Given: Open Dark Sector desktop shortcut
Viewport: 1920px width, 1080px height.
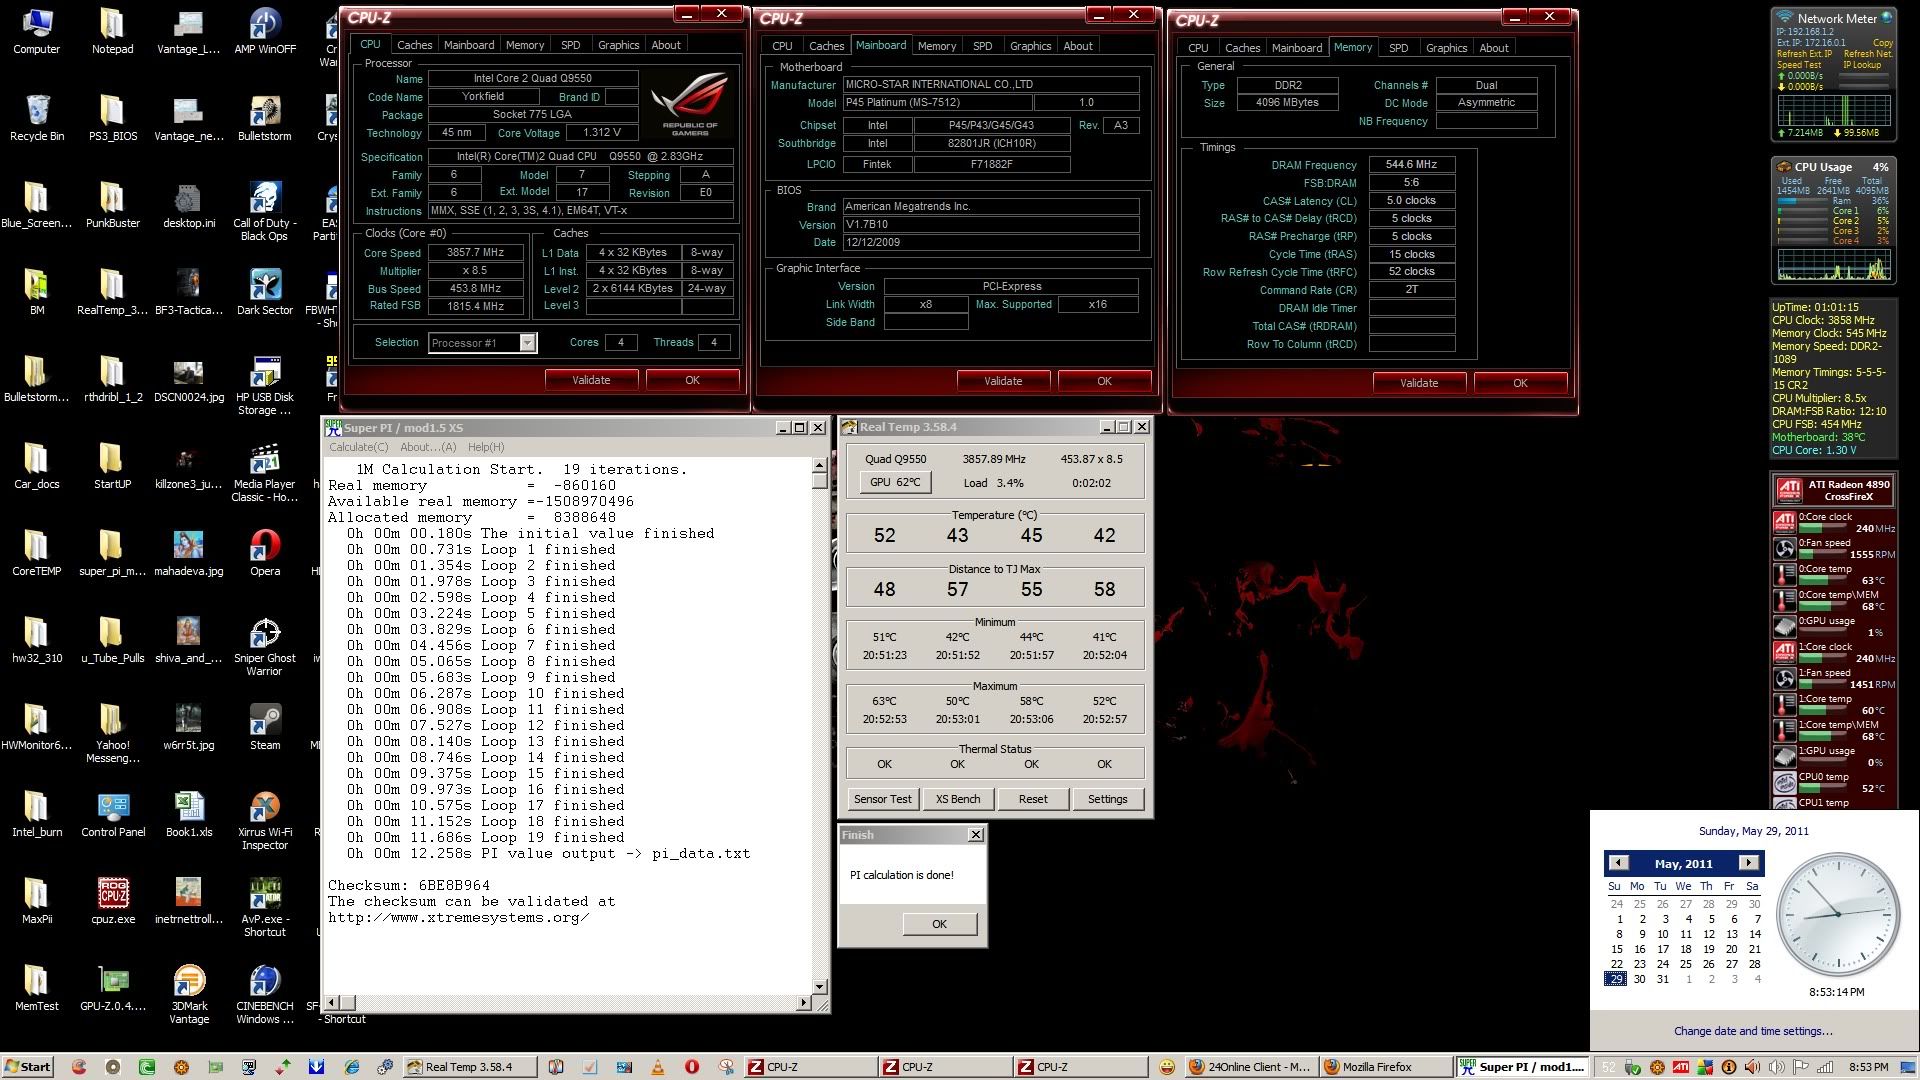Looking at the screenshot, I should (265, 292).
